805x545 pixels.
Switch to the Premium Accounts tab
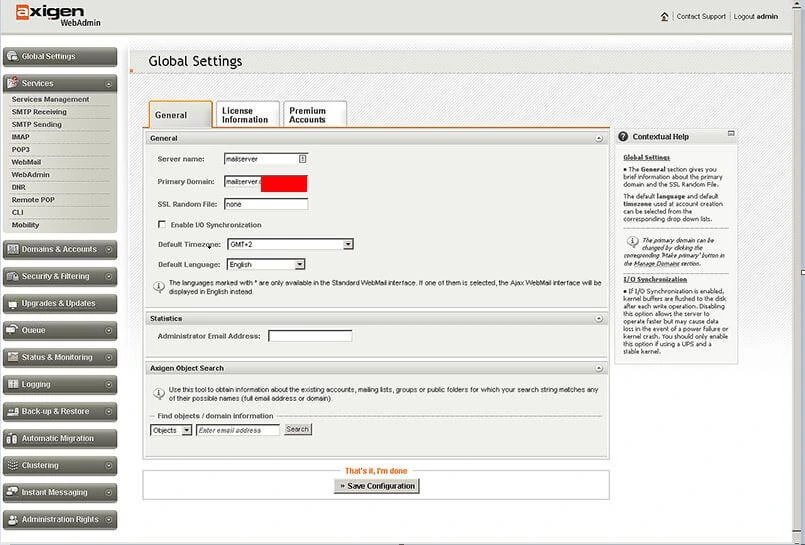click(x=315, y=114)
